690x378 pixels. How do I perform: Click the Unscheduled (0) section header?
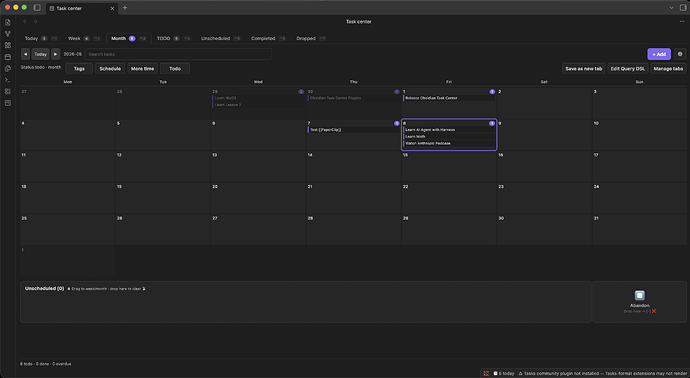(x=44, y=289)
